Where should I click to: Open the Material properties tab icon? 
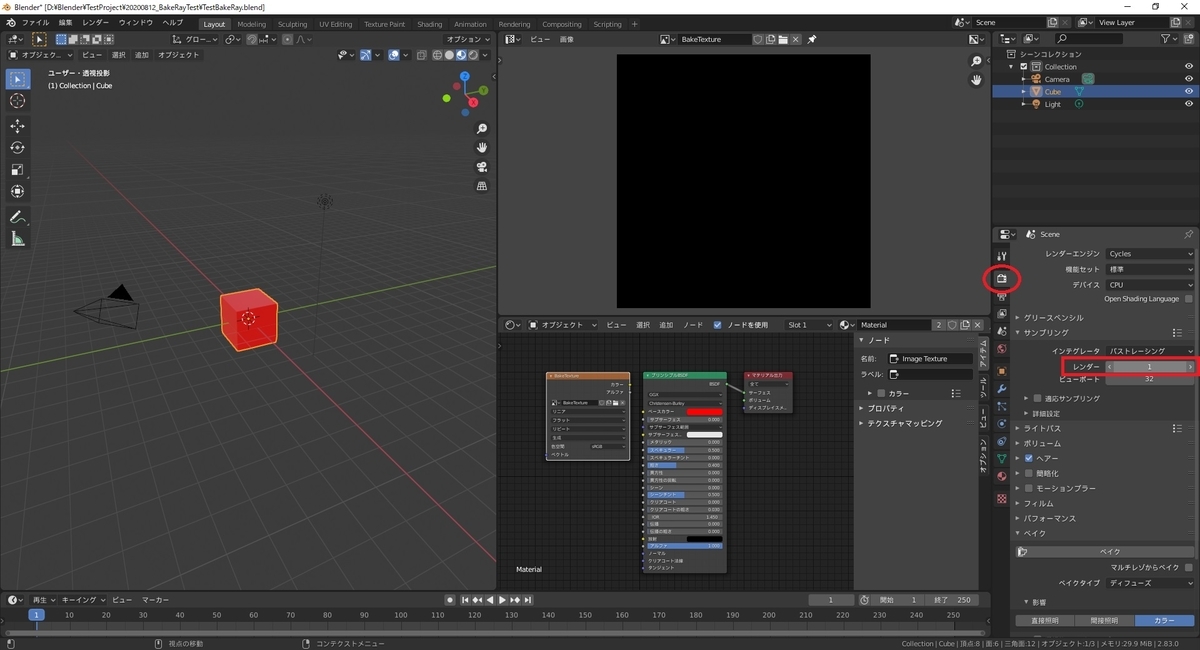click(x=1001, y=476)
